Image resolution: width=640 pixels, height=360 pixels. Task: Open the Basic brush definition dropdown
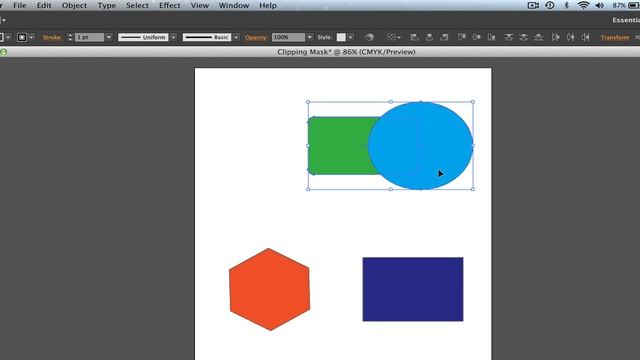click(x=236, y=37)
